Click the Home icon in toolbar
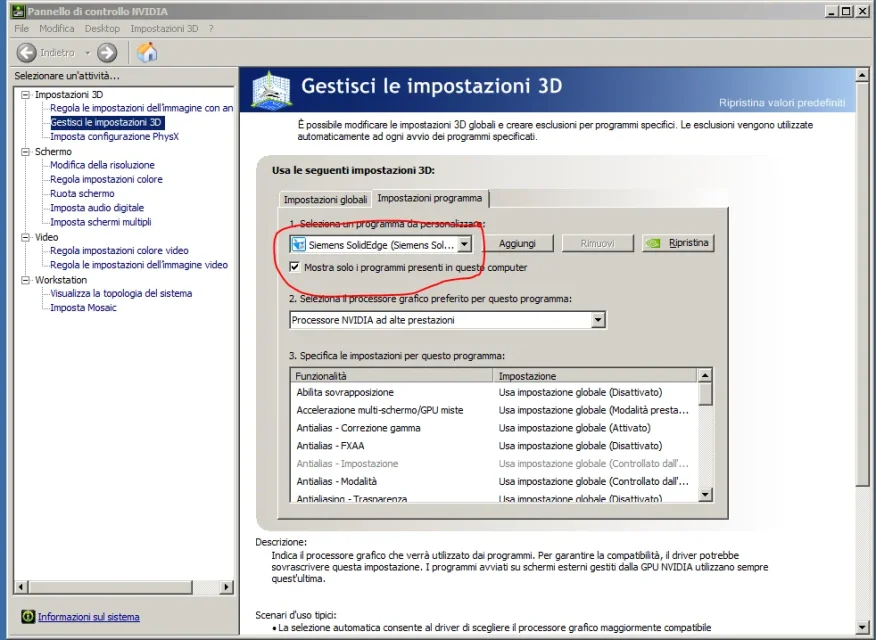876x640 pixels. click(147, 53)
